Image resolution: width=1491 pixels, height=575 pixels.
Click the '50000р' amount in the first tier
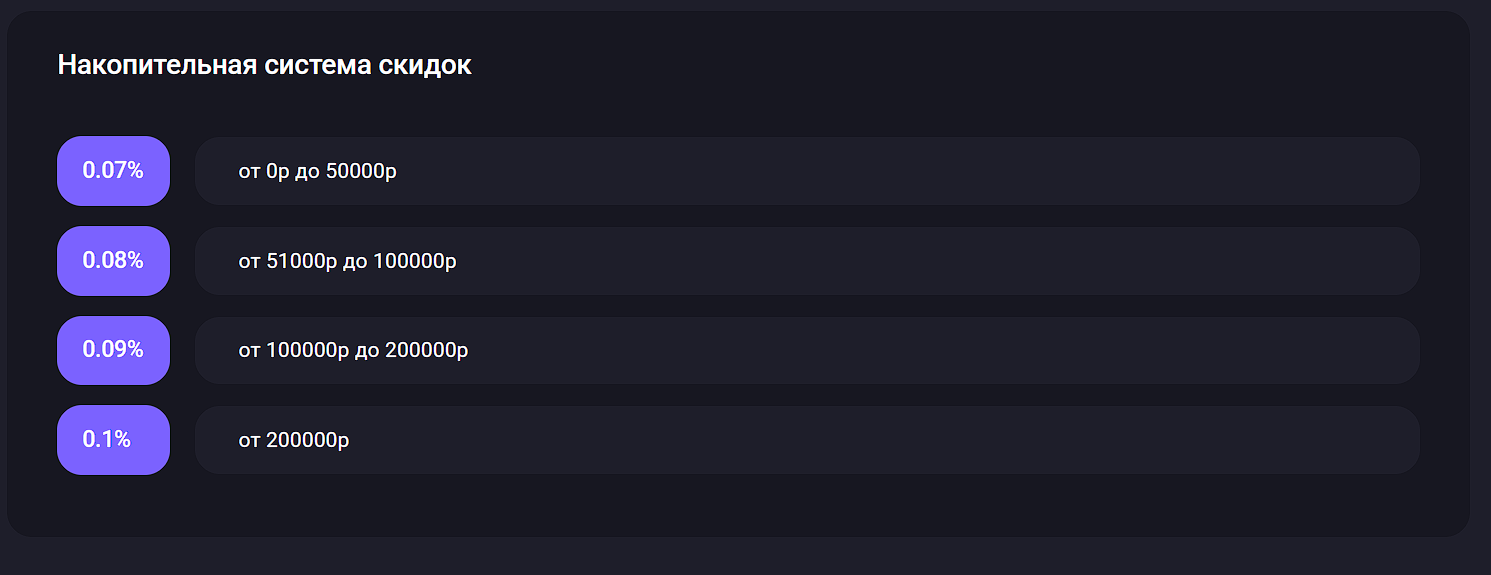[361, 172]
